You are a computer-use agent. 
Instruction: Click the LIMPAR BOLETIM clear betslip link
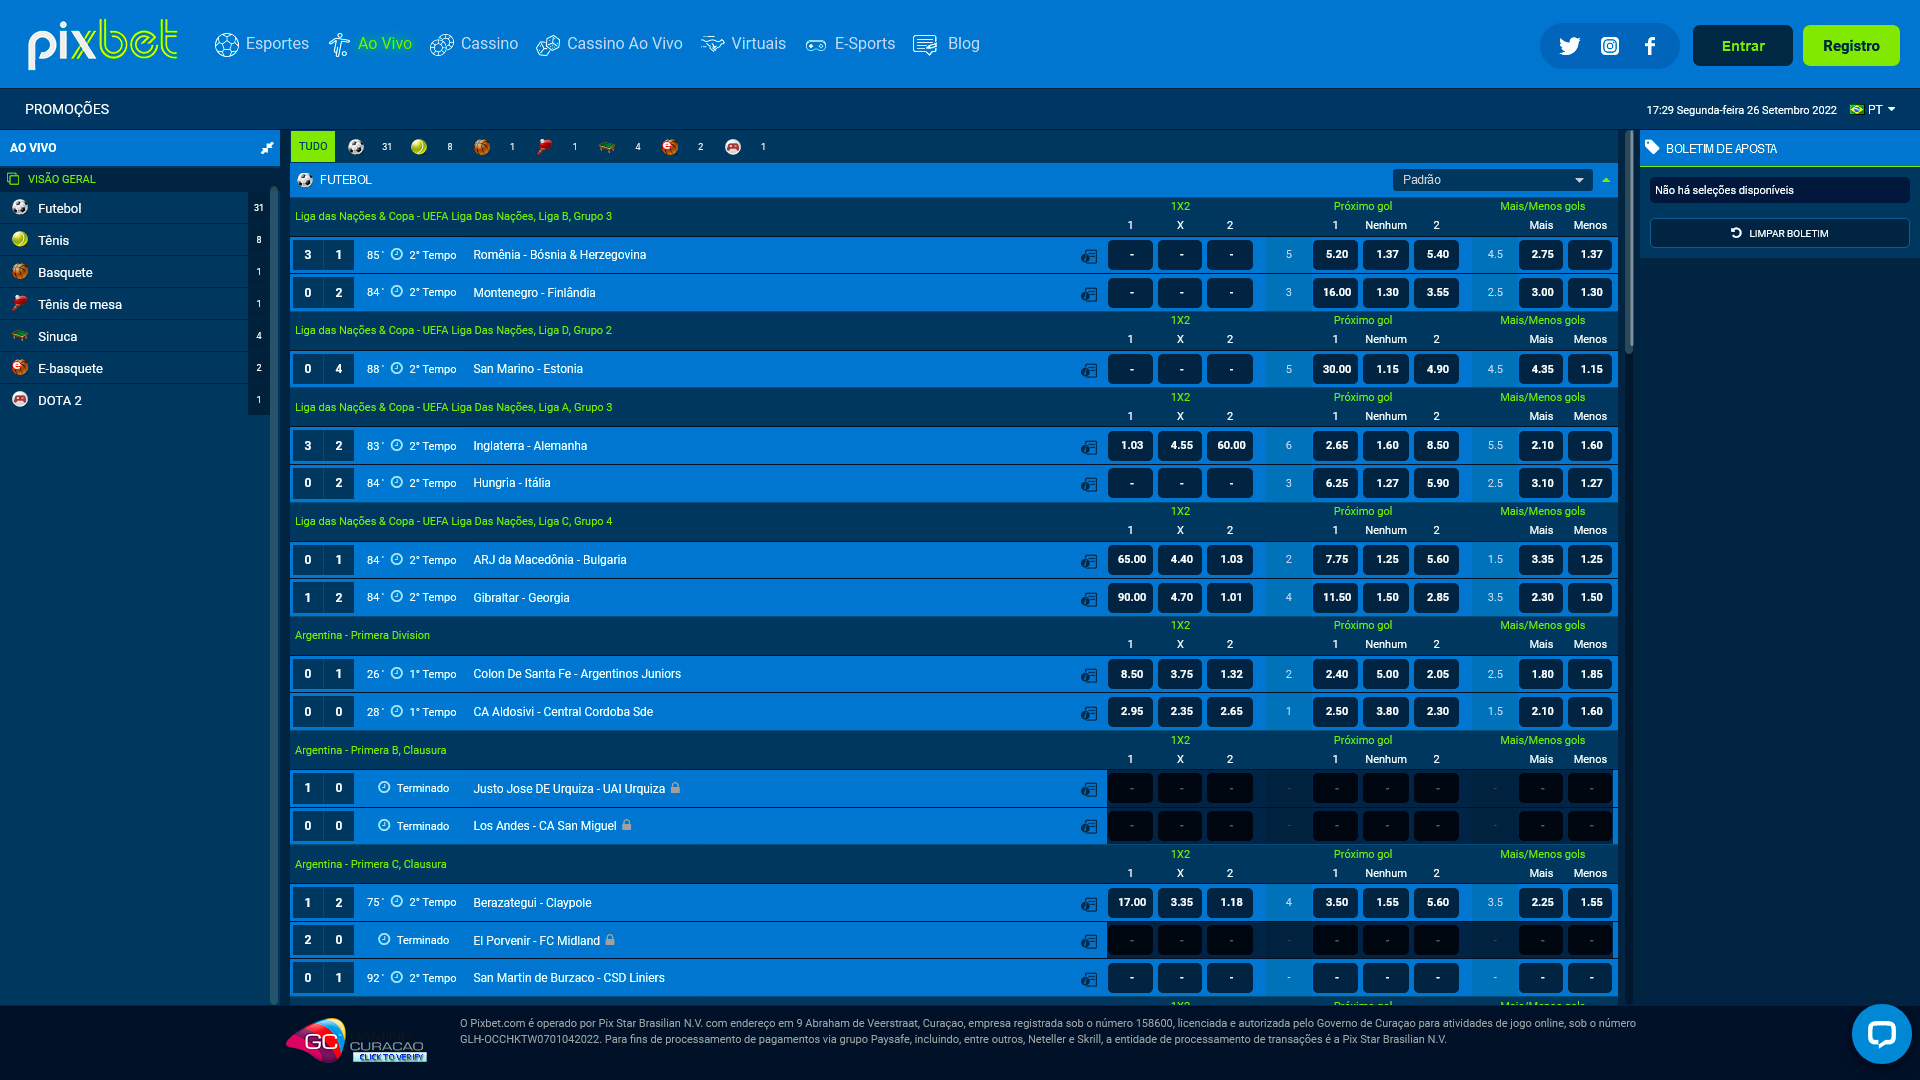(x=1778, y=233)
